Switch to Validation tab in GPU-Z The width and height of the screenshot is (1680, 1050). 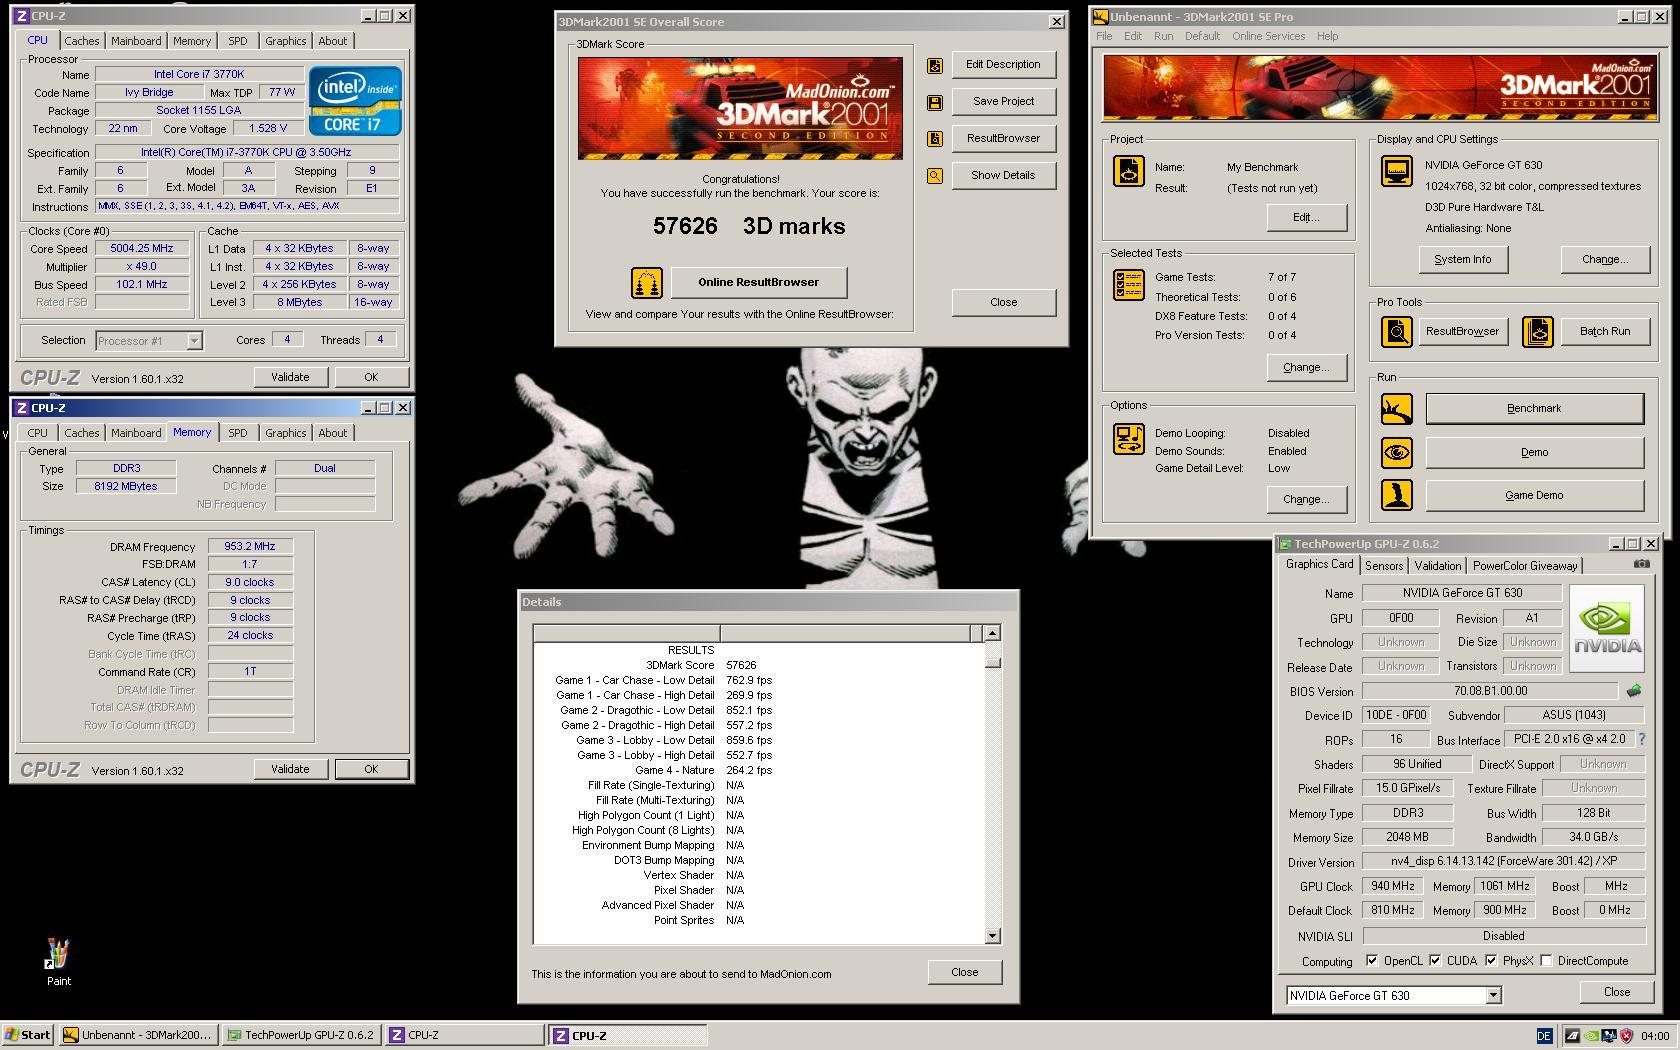click(1438, 566)
